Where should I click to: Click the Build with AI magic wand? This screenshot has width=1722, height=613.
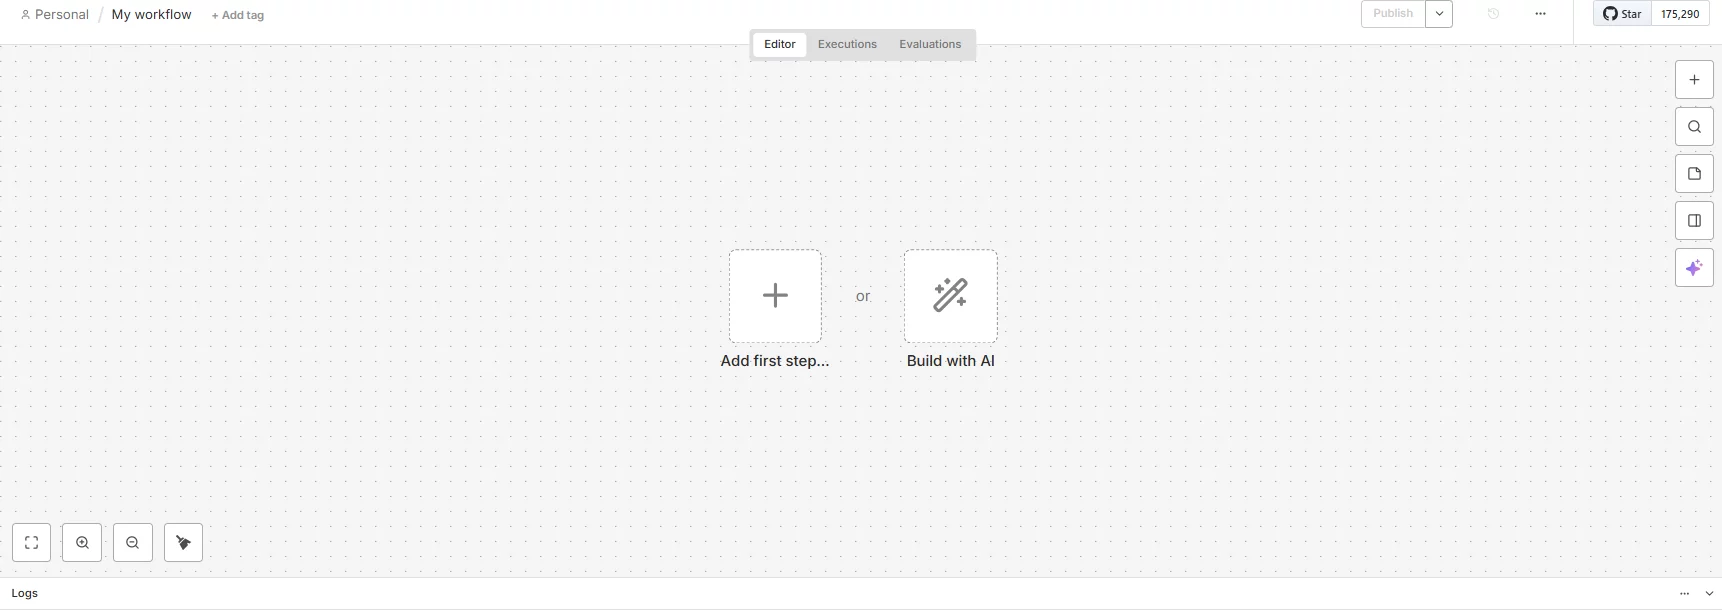click(x=950, y=296)
